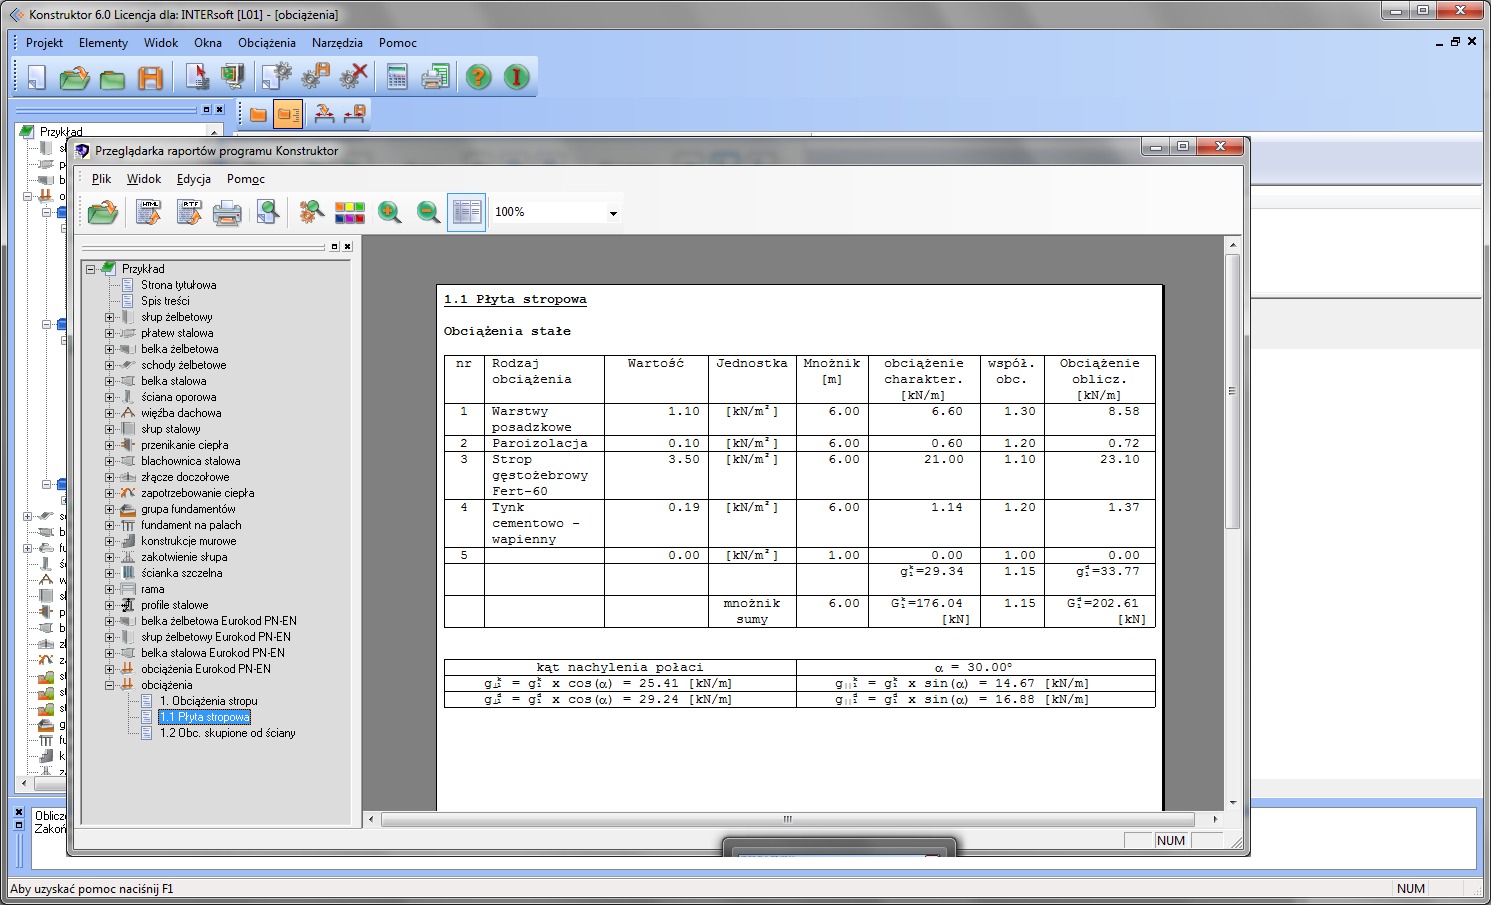Select 1. Obciążenia stropu tree item
Viewport: 1491px width, 905px height.
[208, 701]
